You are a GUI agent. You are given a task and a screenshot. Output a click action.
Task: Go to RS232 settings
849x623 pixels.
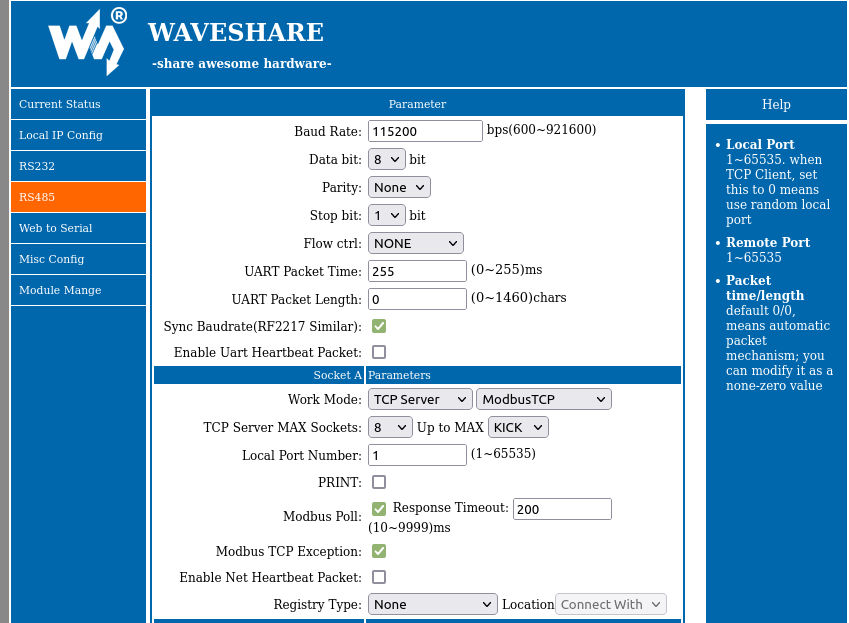point(78,166)
